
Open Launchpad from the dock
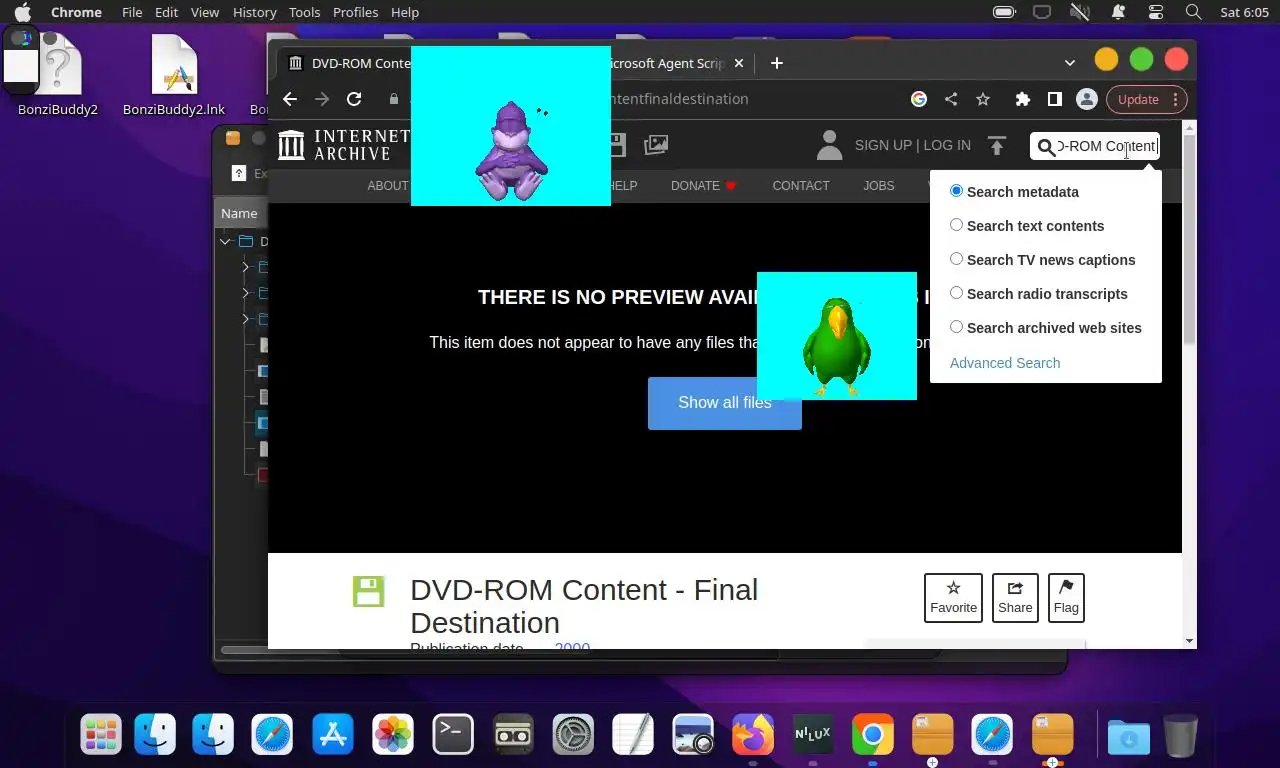[x=101, y=735]
